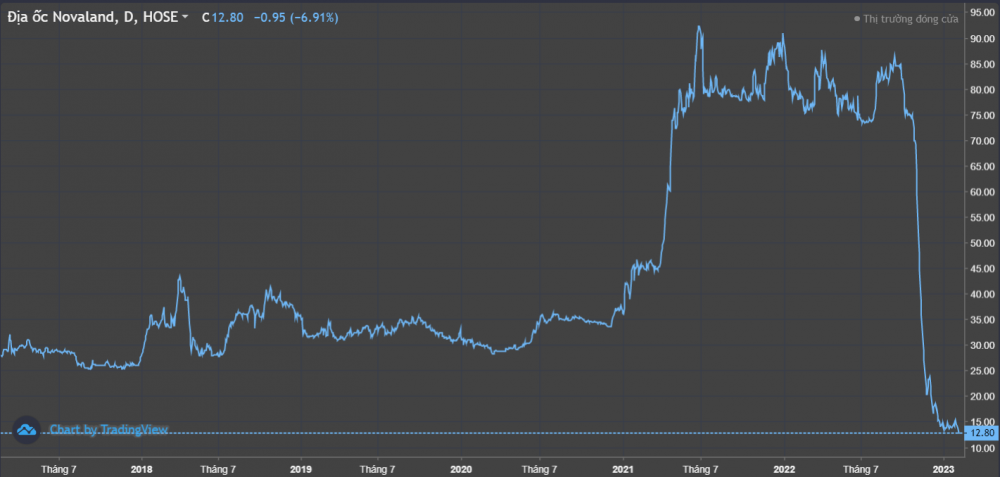
Task: Open the Chart by TradingView link
Action: click(x=108, y=430)
